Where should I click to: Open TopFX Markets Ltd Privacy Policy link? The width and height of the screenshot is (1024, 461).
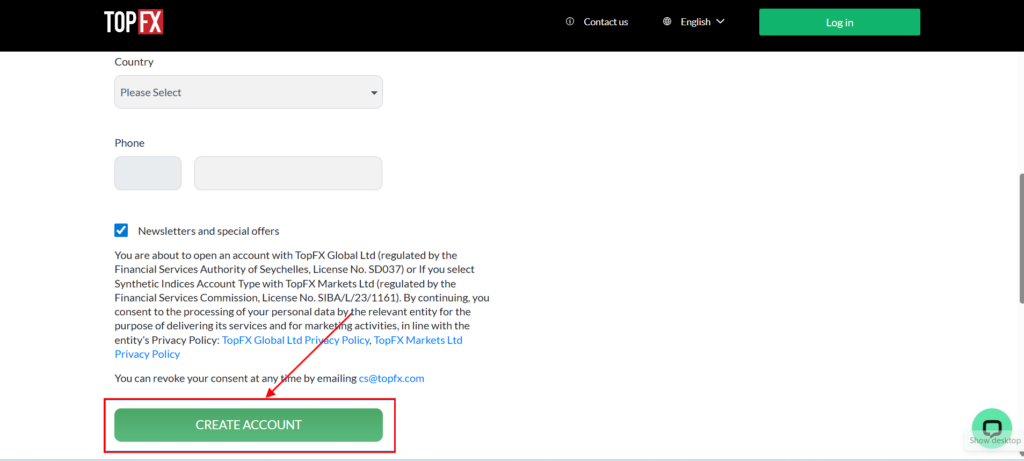click(418, 341)
